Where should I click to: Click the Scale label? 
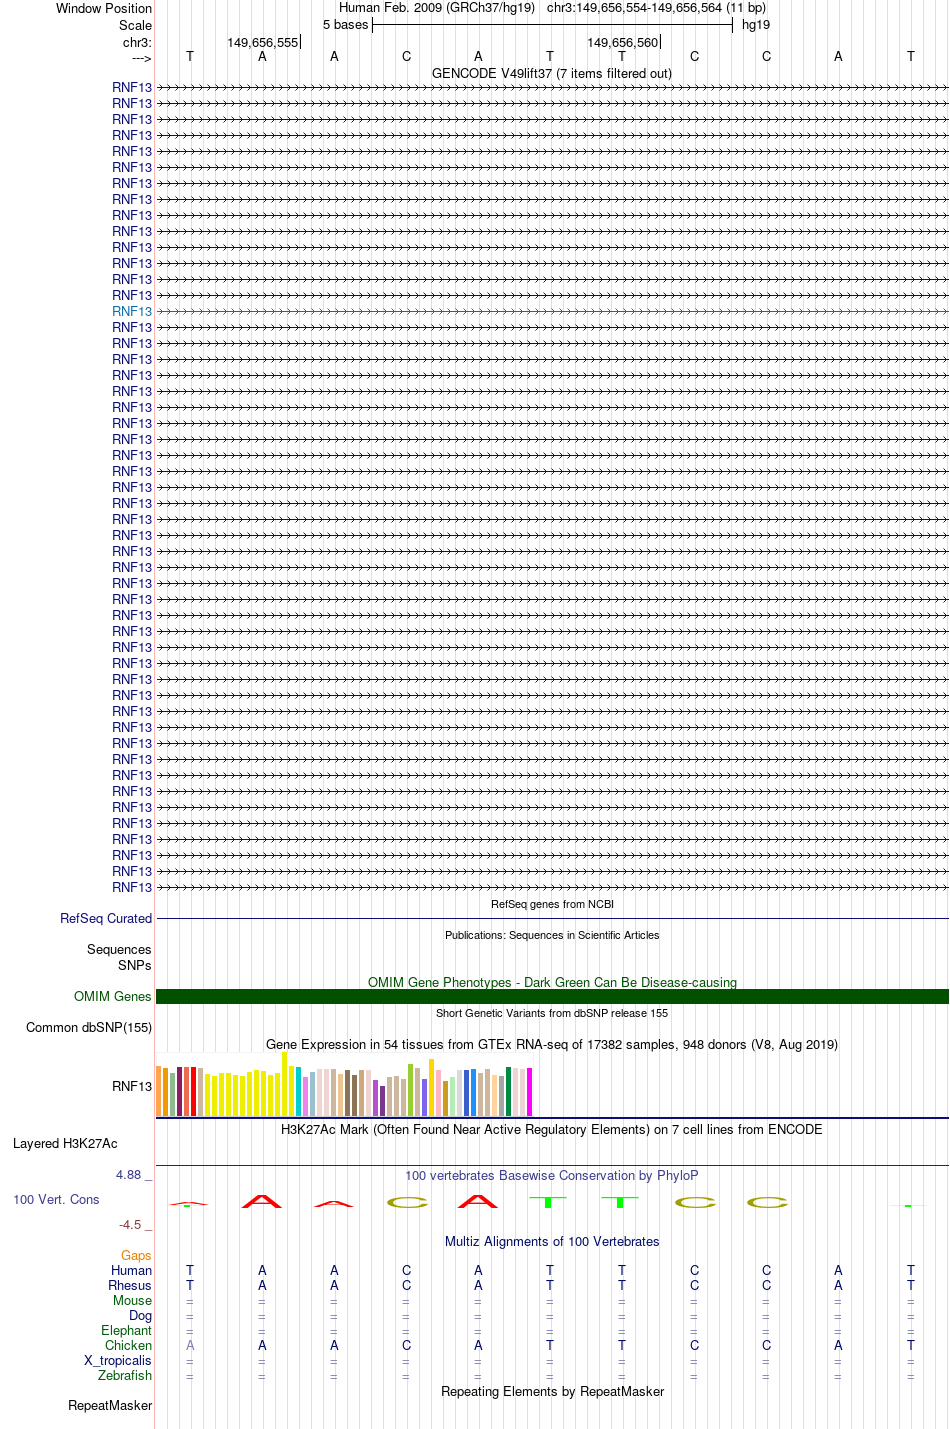[135, 25]
